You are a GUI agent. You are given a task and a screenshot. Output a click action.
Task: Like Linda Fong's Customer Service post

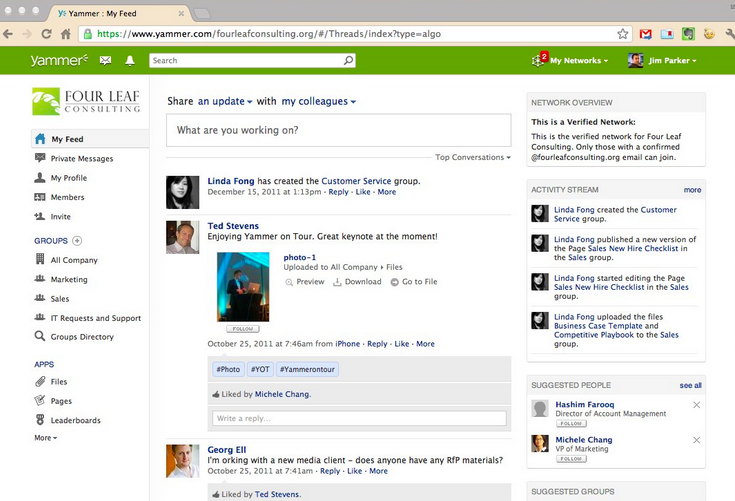coord(363,192)
